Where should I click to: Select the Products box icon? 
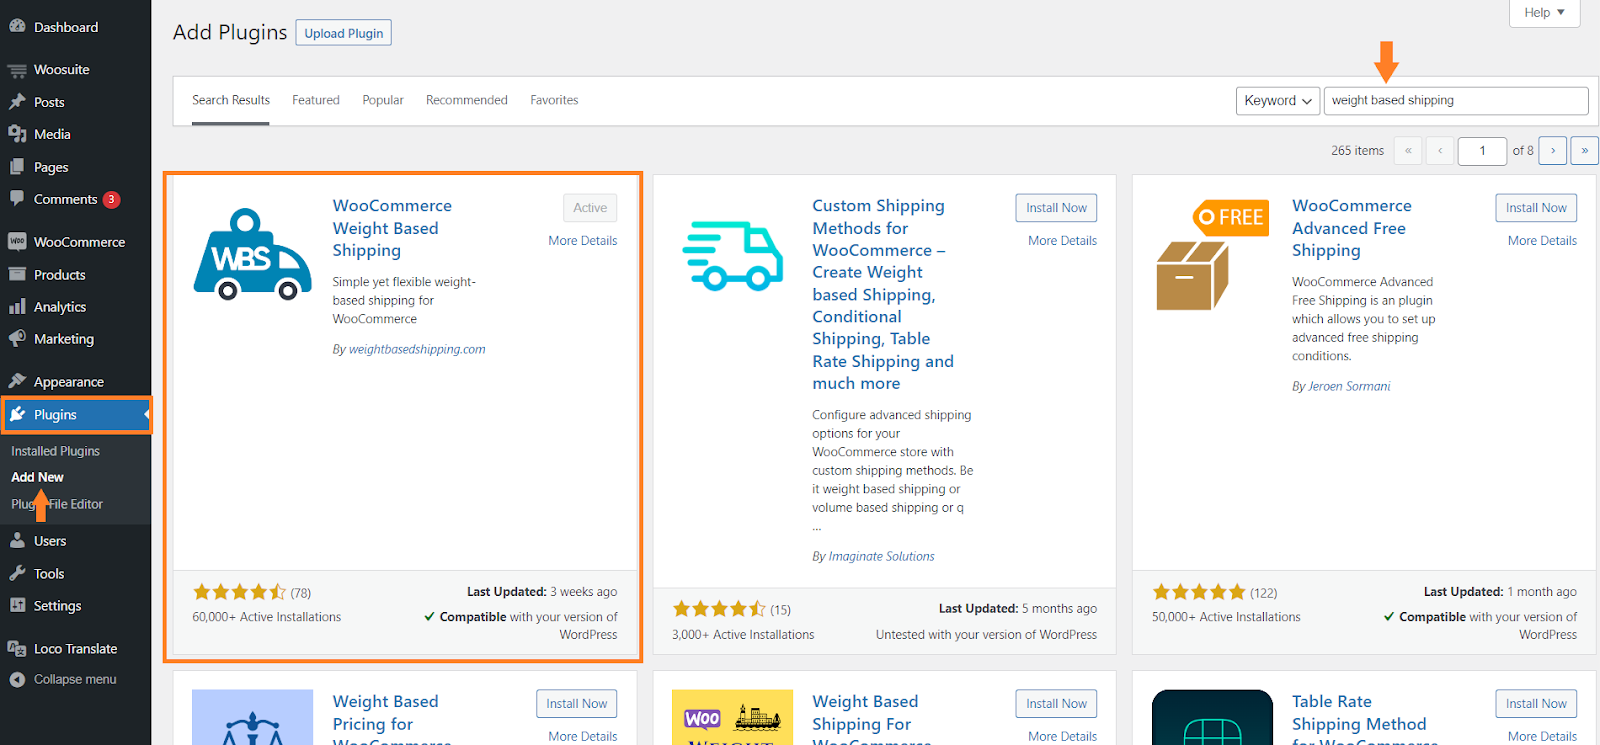(17, 275)
